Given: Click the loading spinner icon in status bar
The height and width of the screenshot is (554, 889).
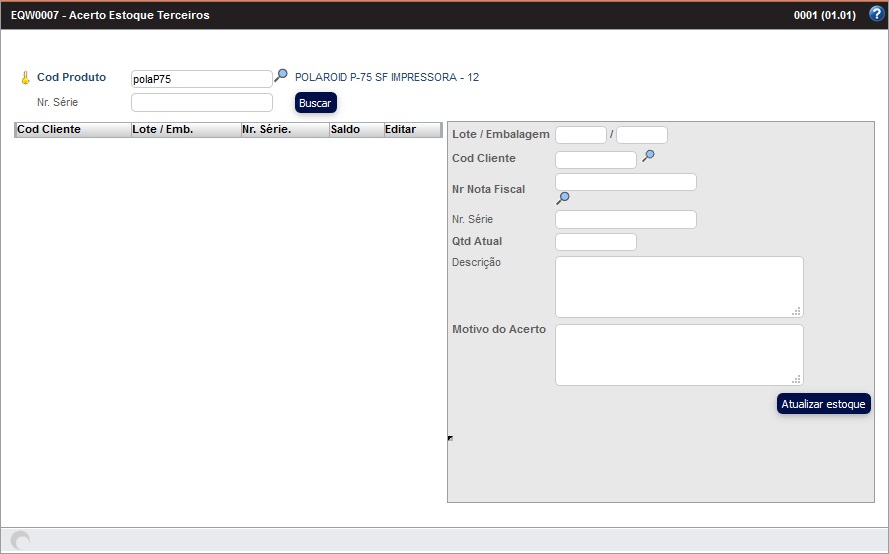Looking at the screenshot, I should coord(20,540).
